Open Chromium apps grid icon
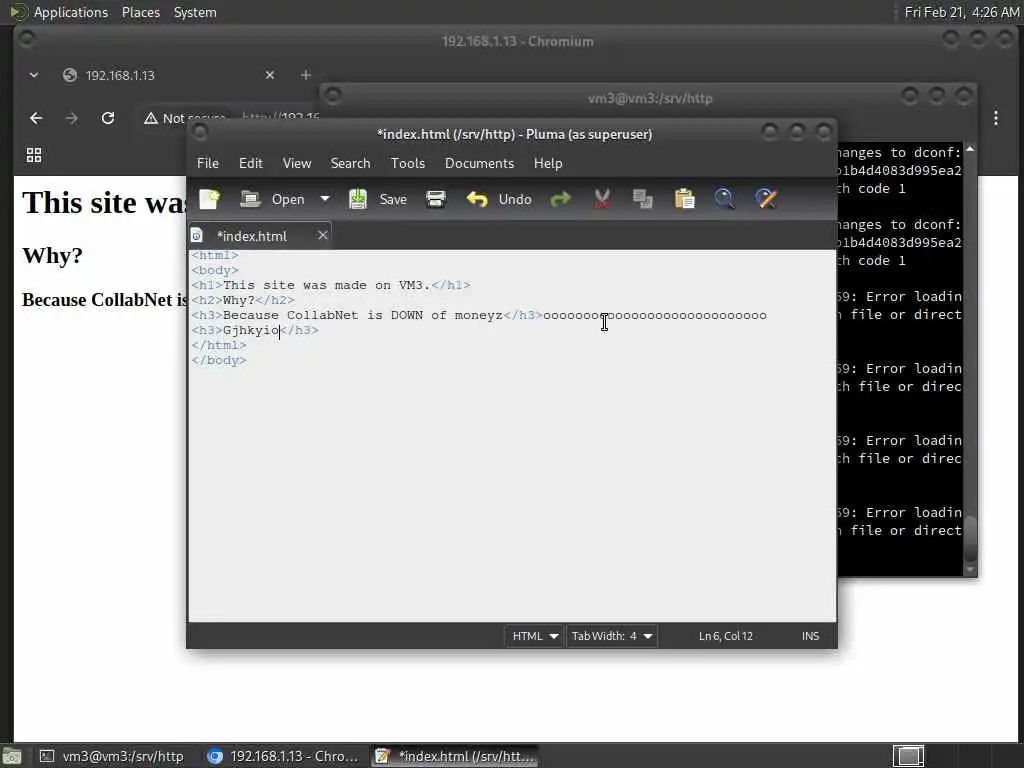Image resolution: width=1024 pixels, height=768 pixels. click(x=34, y=155)
